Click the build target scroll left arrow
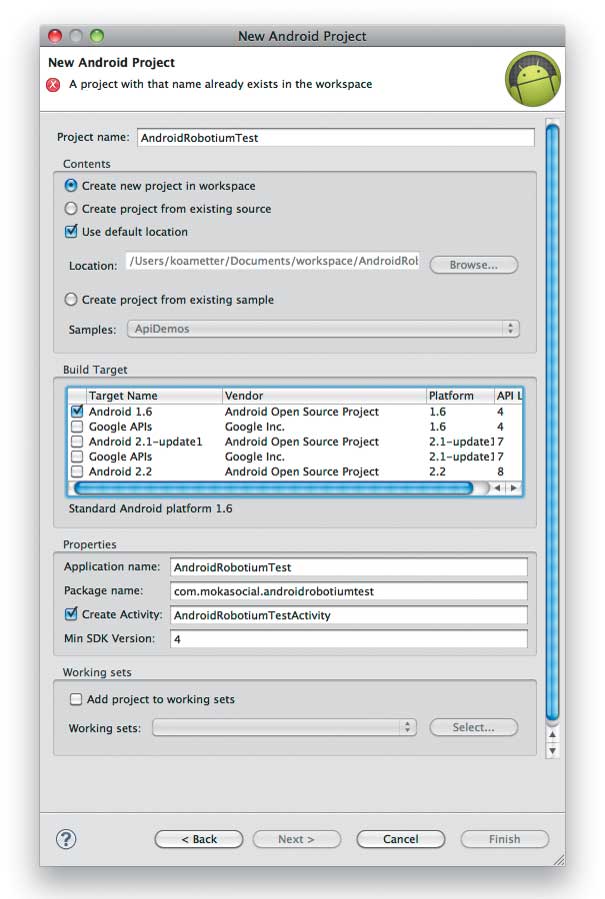Viewport: 605px width, 899px height. coord(498,488)
